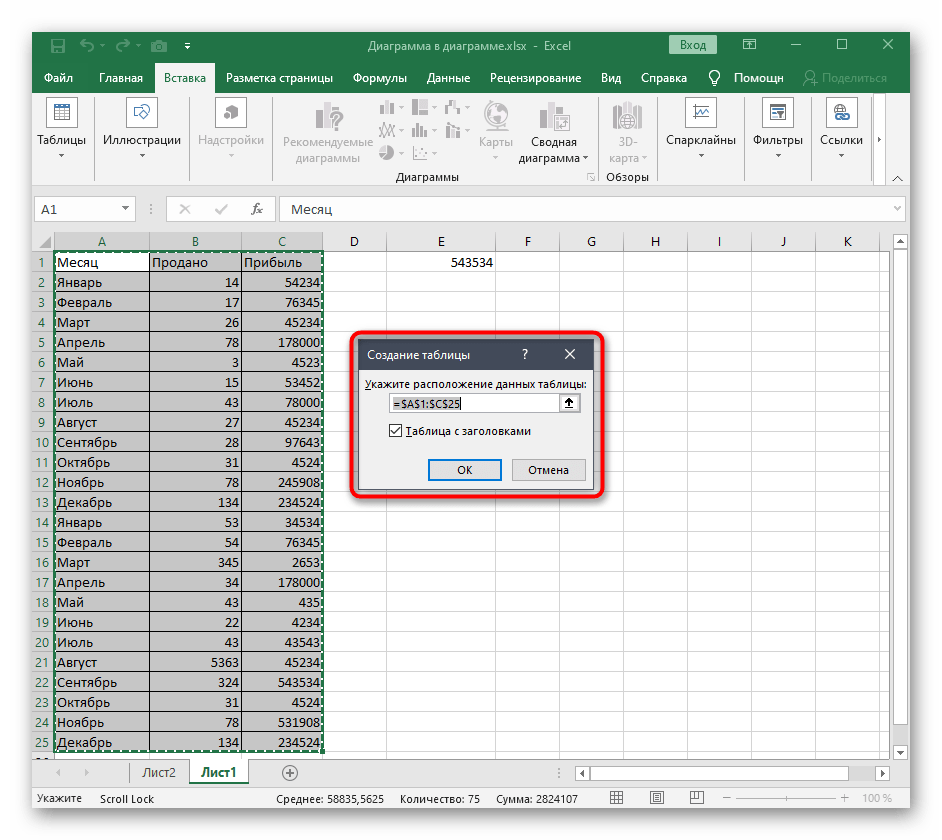Switch to the Лист2 sheet tab

coord(158,773)
